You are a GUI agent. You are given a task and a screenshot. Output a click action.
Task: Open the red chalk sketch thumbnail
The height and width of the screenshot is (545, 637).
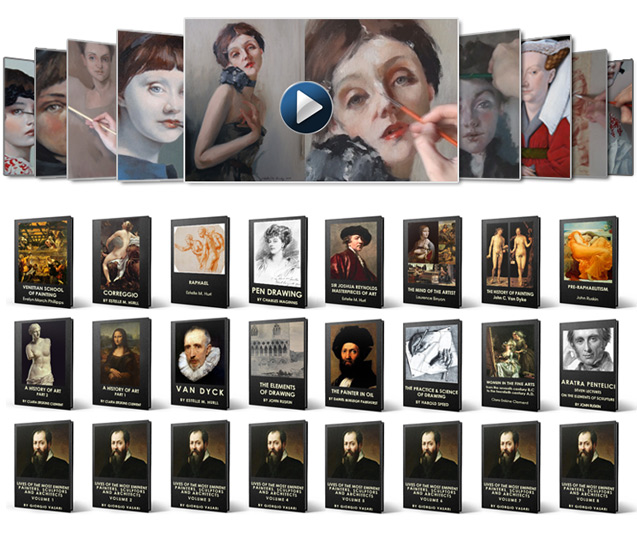pos(590,113)
